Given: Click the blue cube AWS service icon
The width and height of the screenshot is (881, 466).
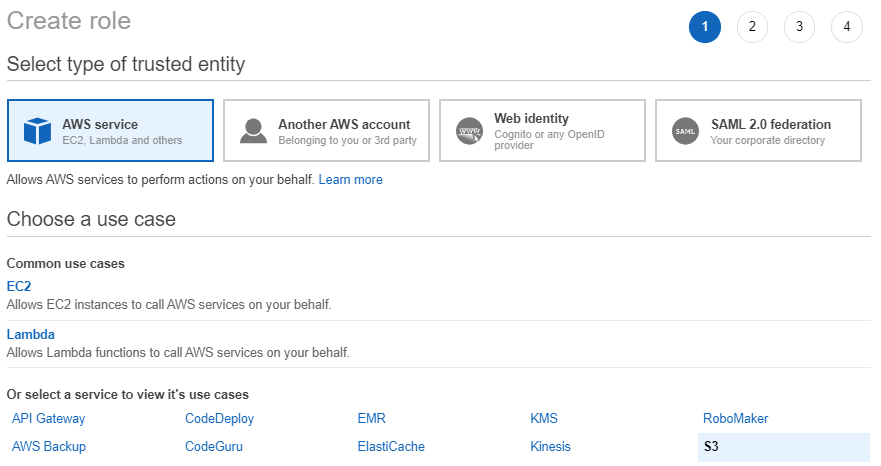Looking at the screenshot, I should (38, 131).
